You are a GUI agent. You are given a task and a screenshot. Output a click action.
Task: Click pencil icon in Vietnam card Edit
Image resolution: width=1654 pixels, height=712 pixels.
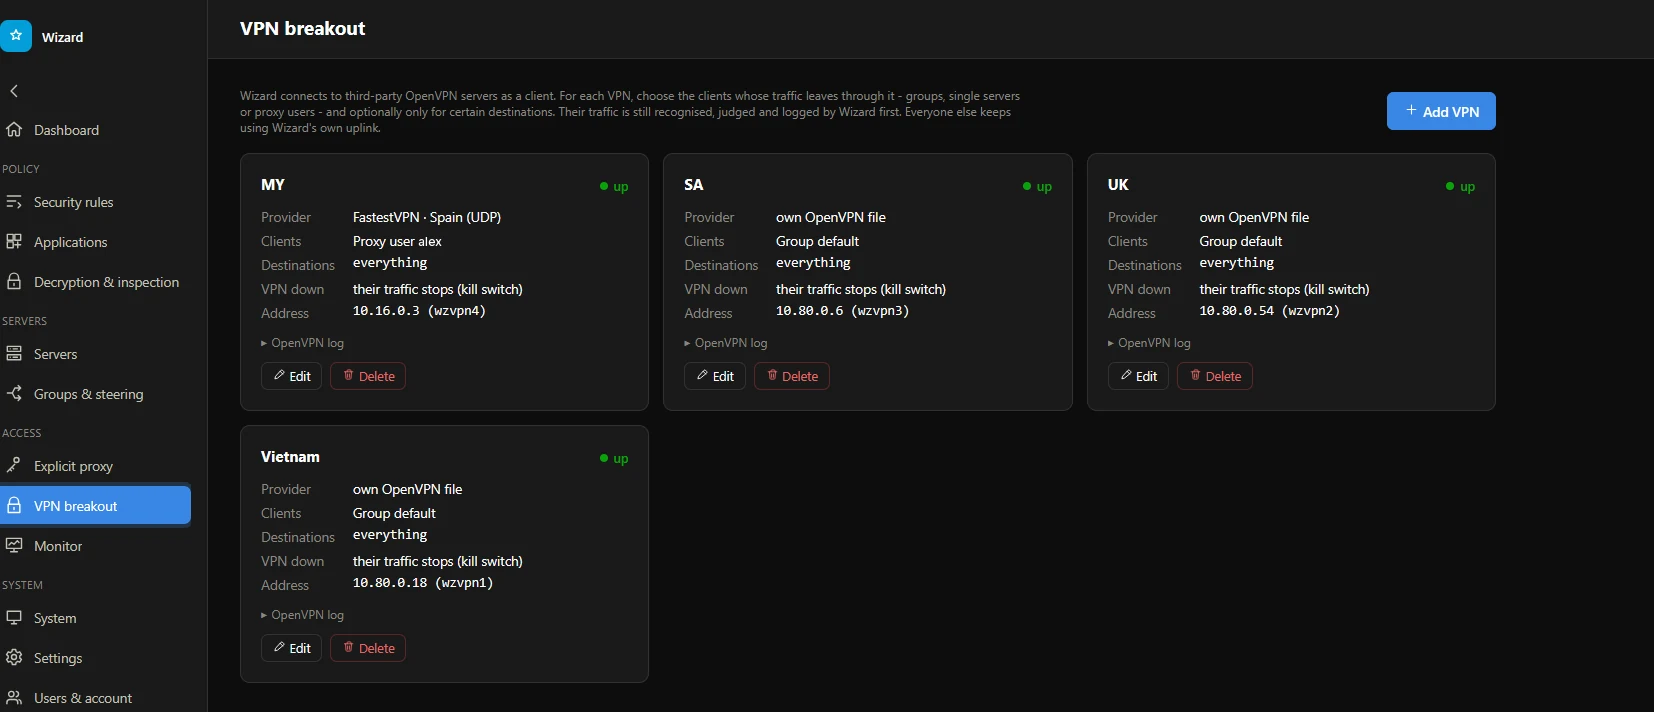coord(279,648)
